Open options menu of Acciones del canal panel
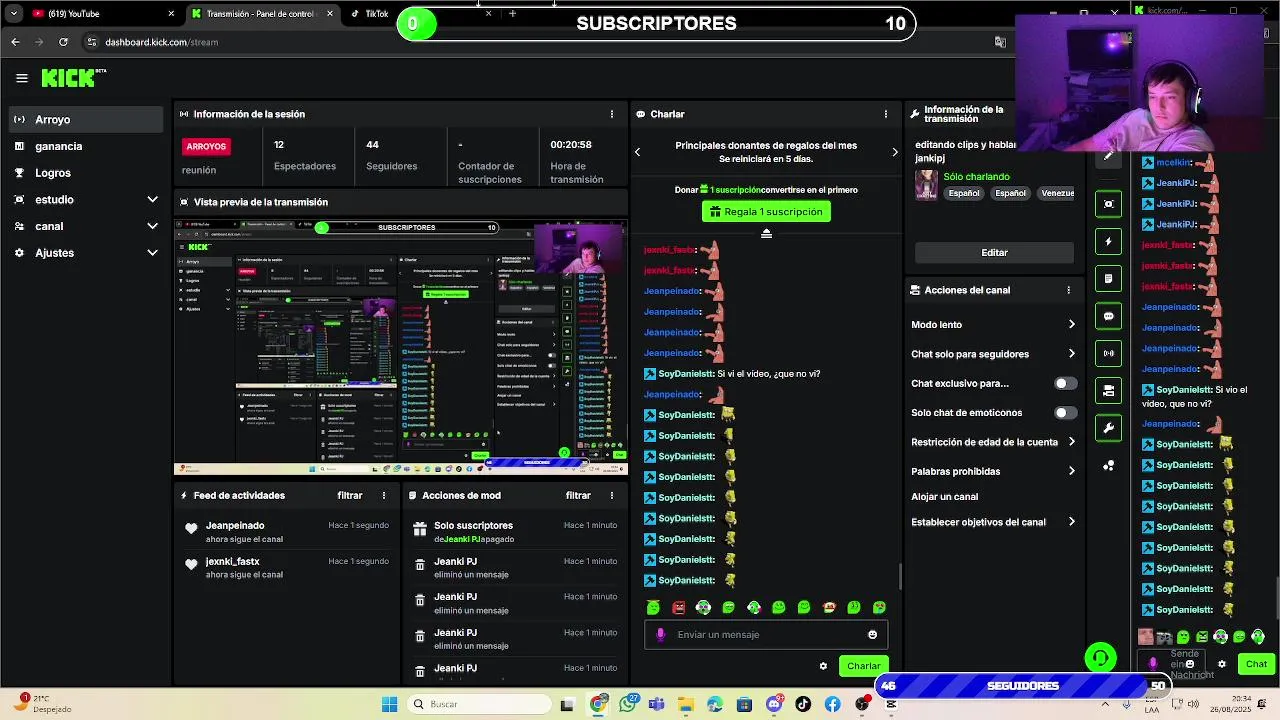1280x720 pixels. pos(1068,290)
